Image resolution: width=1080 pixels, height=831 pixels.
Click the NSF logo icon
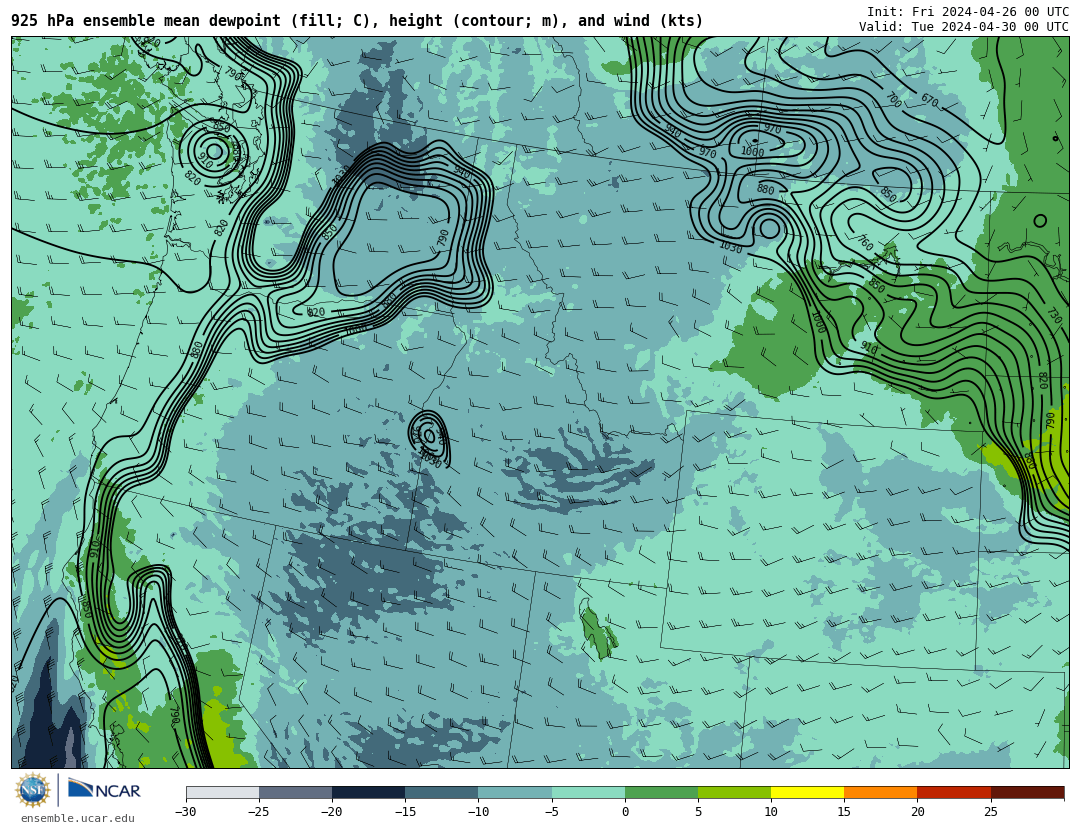tap(33, 790)
